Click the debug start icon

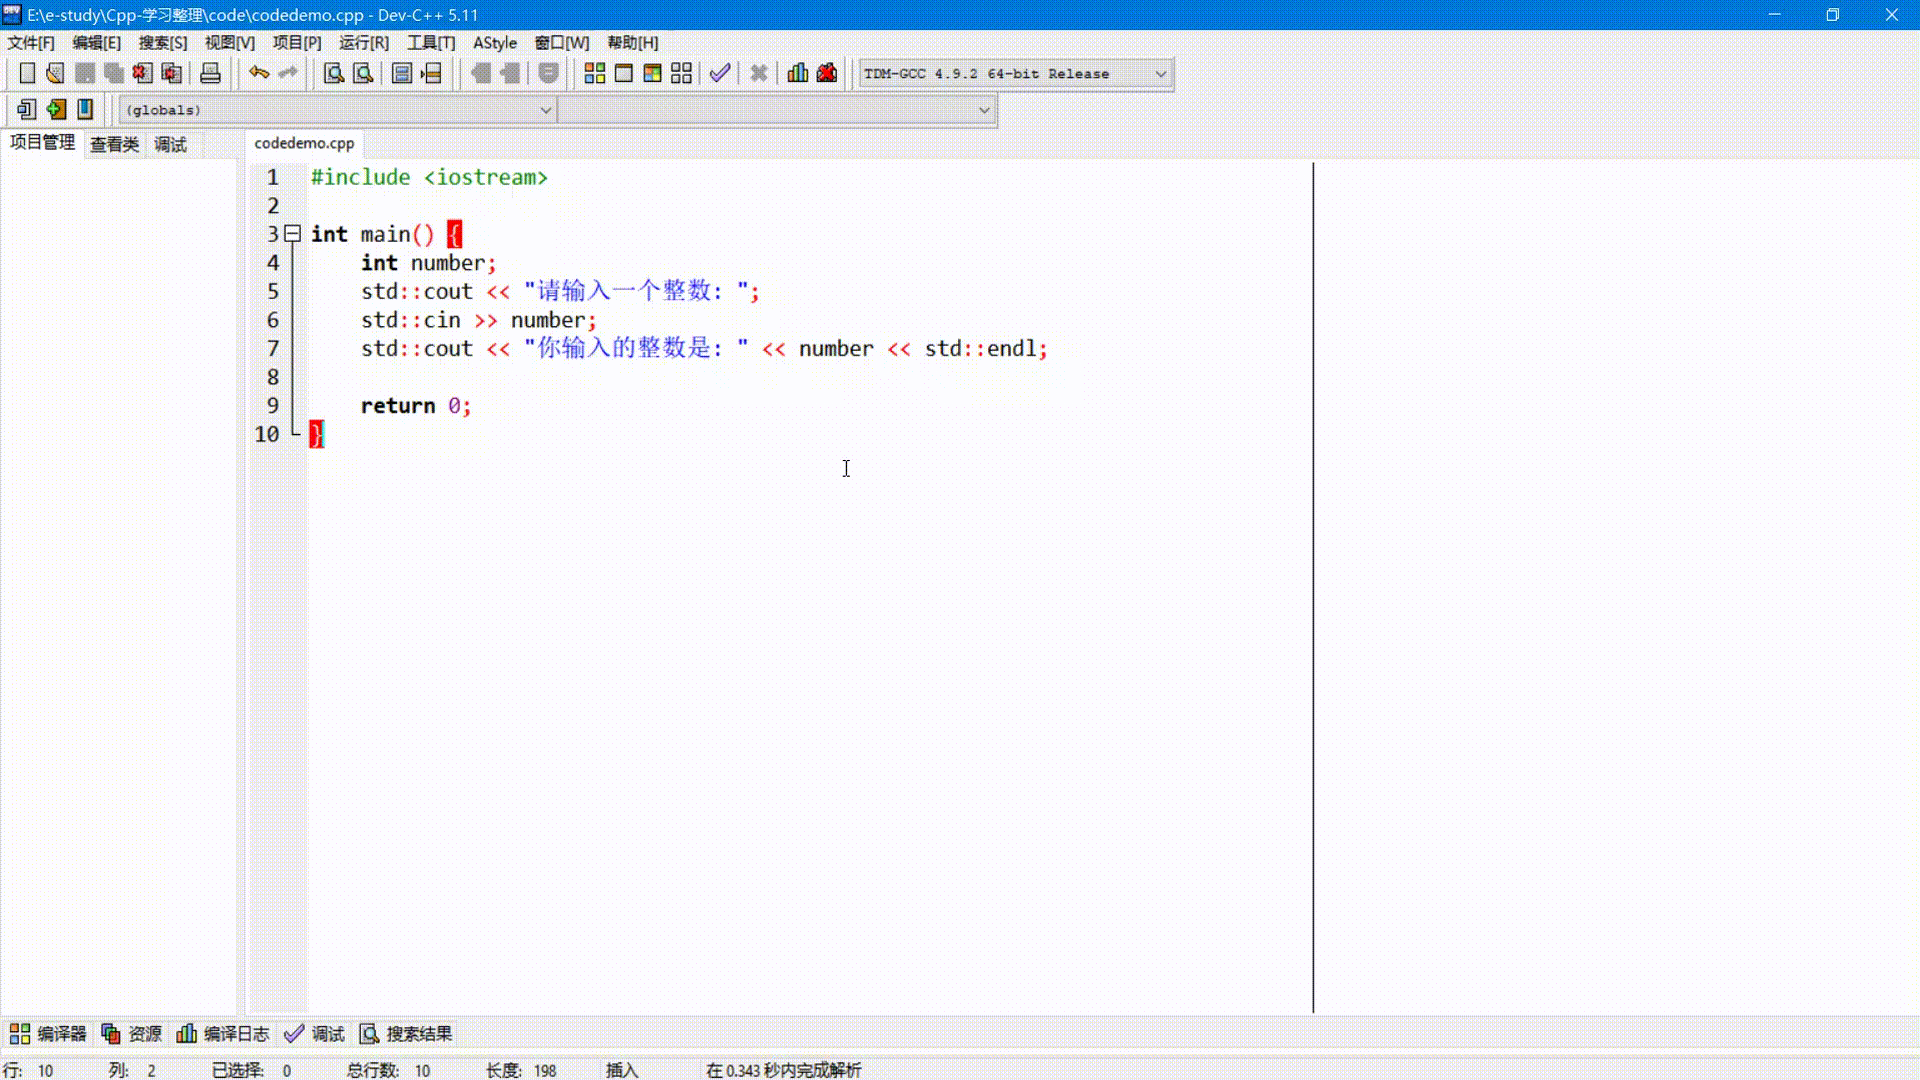(798, 73)
